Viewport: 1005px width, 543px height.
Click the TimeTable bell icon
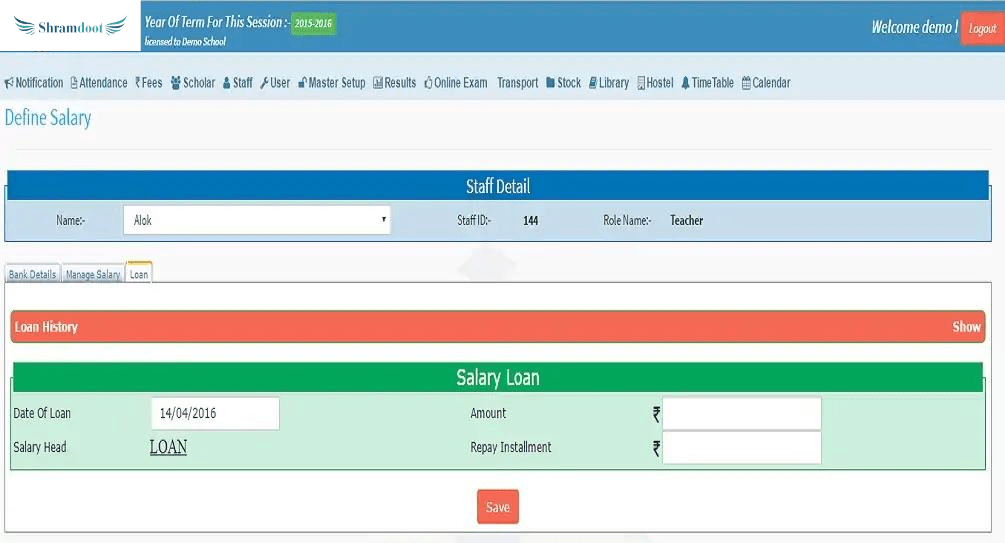pos(685,83)
